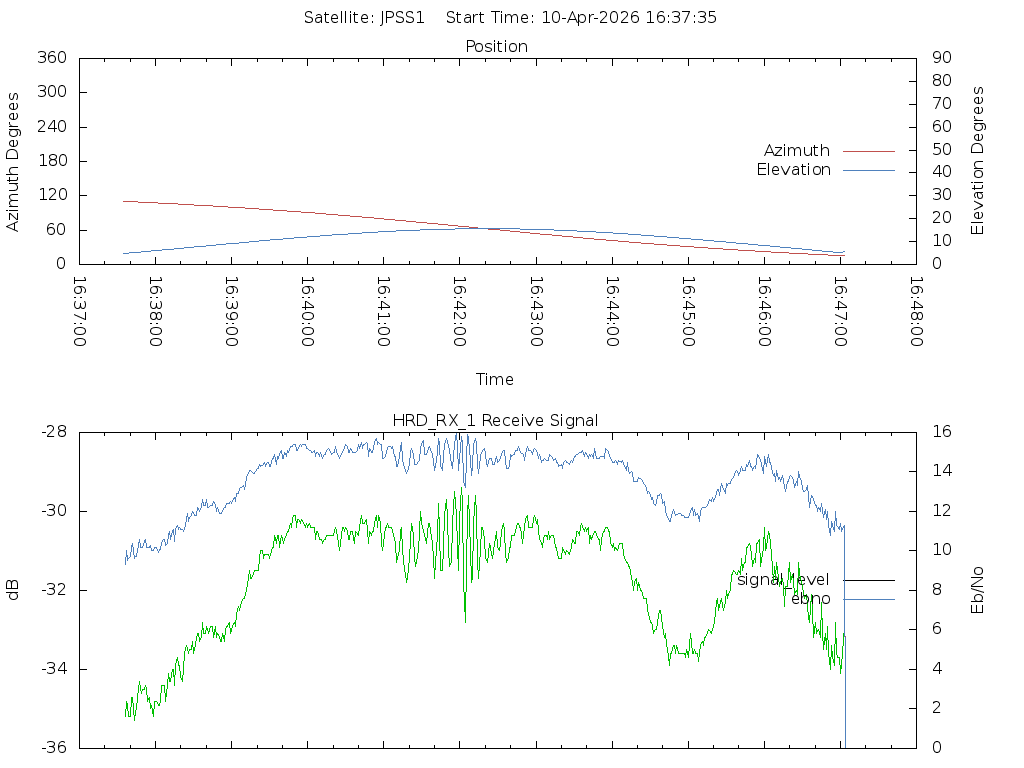Click the blue Elevation legend line sample

pos(868,170)
